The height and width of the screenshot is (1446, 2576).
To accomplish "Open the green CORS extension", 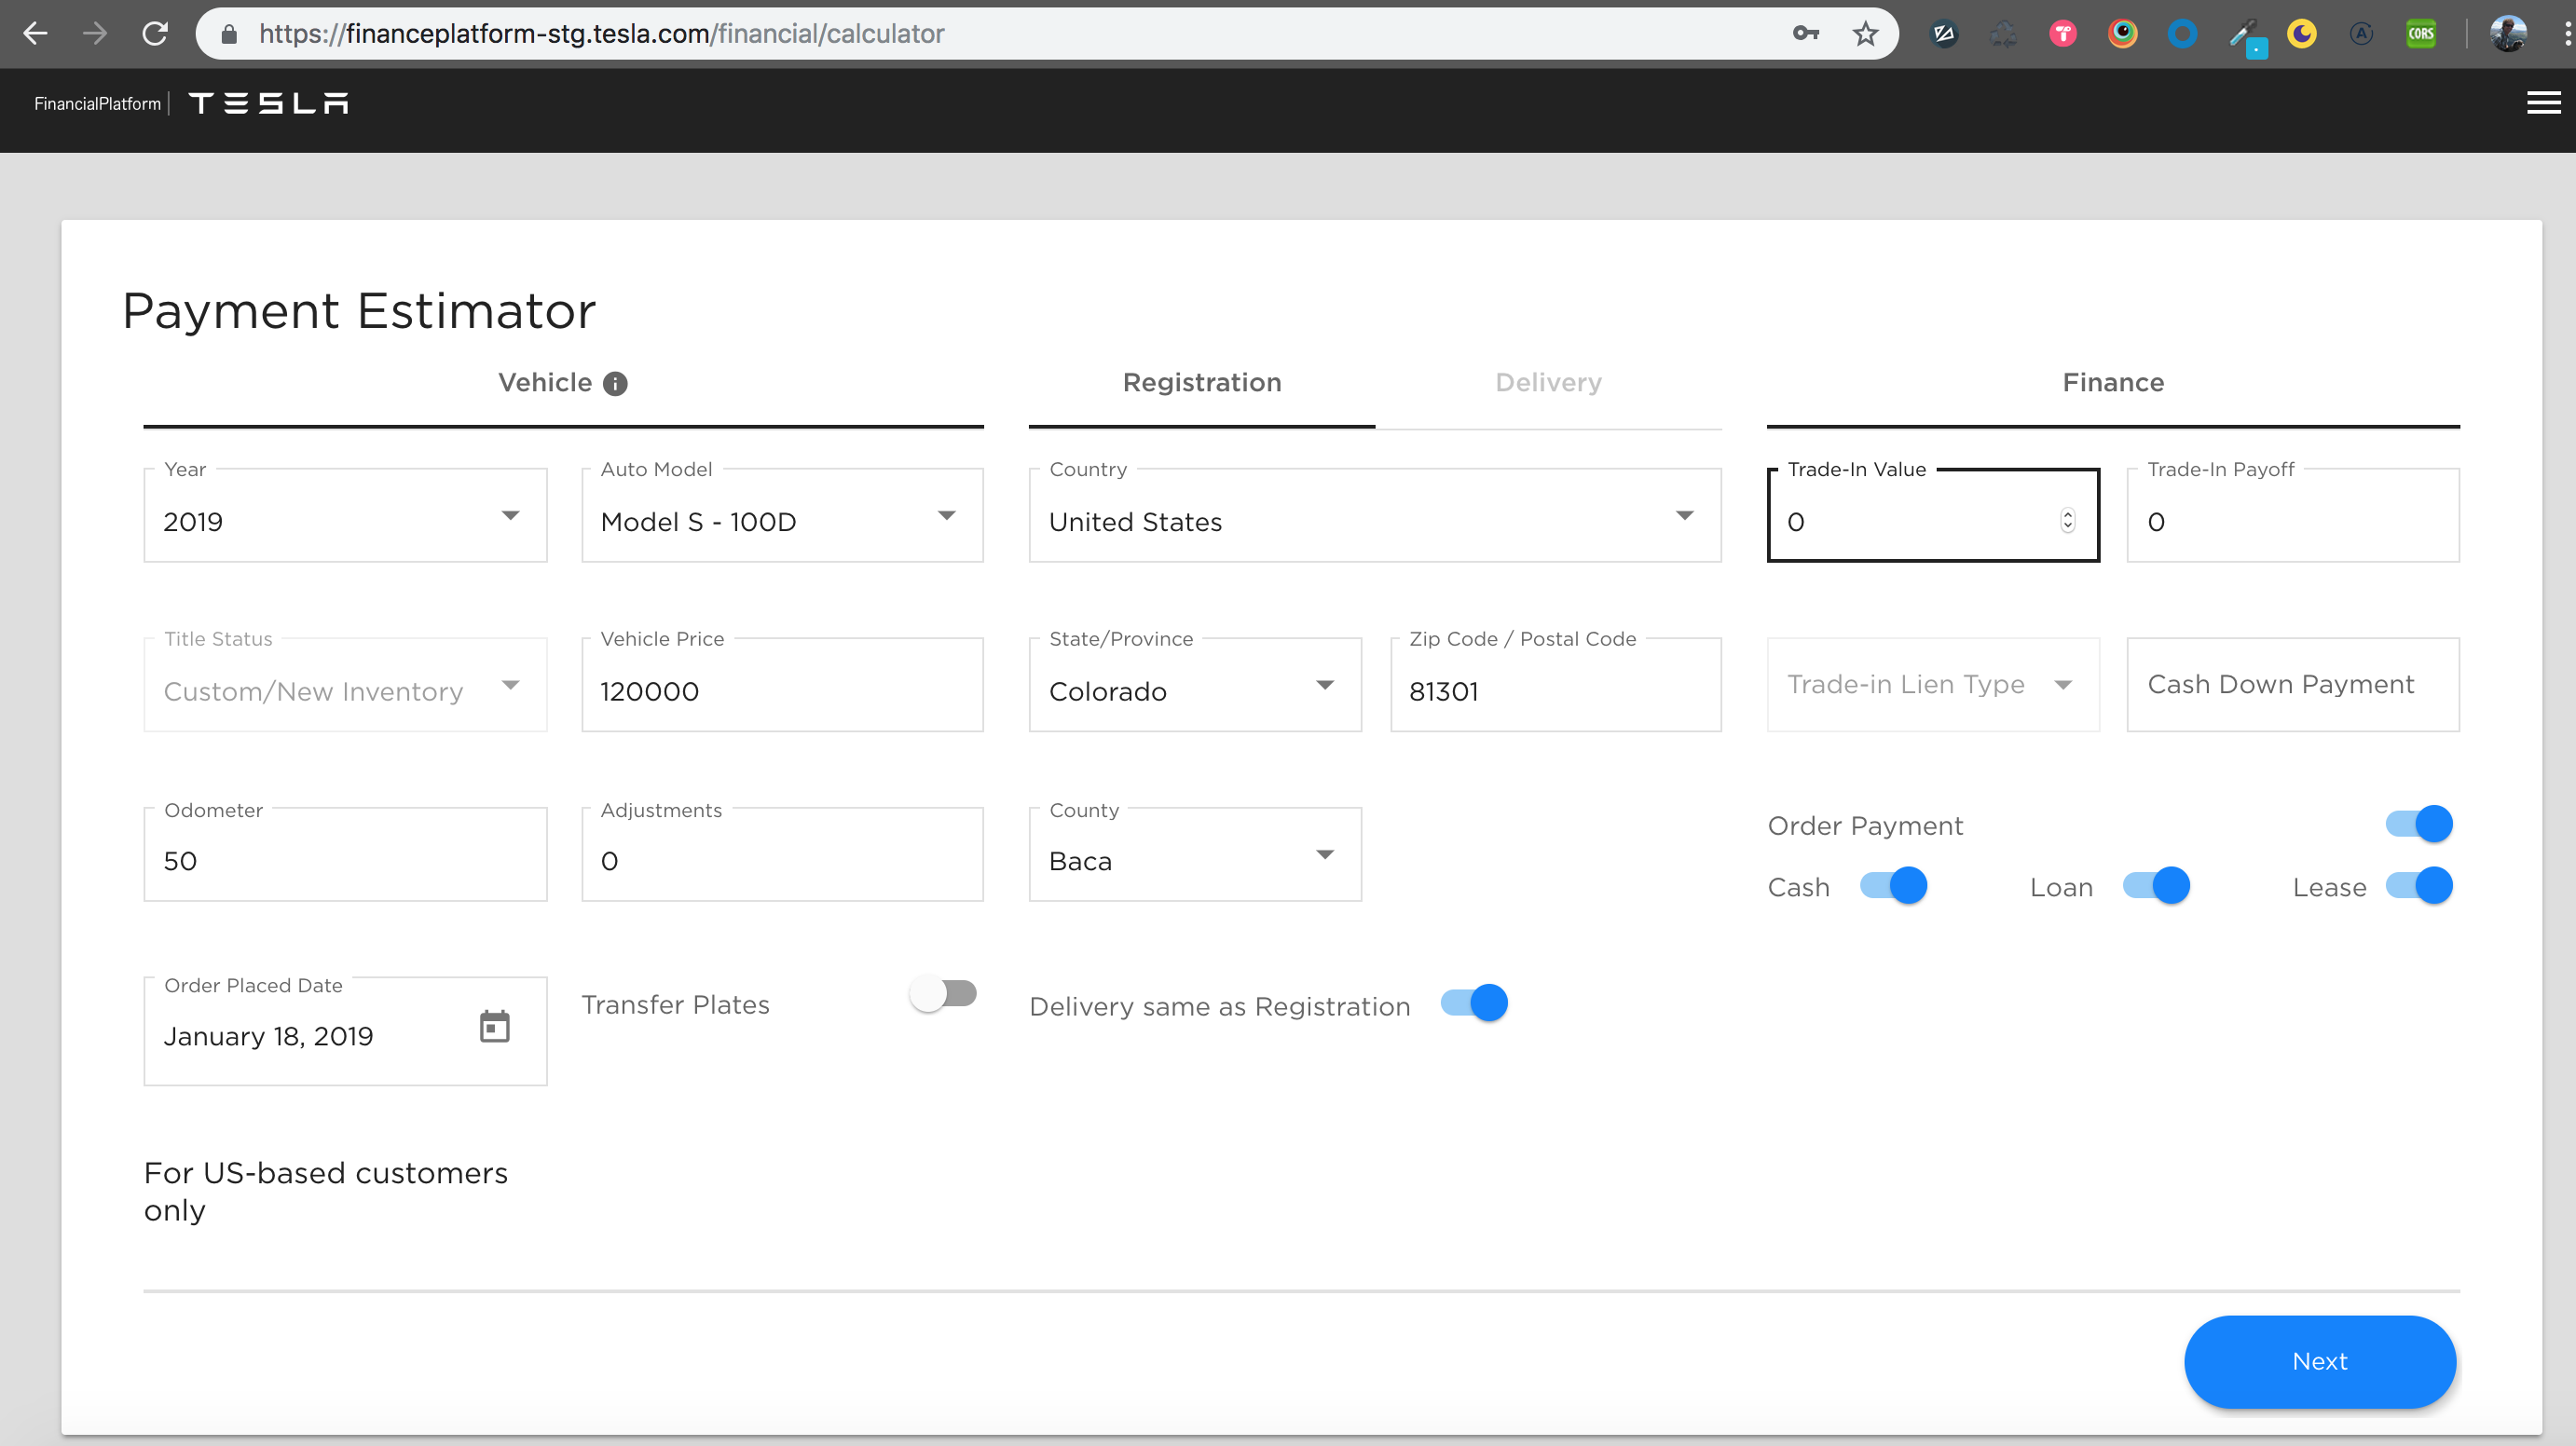I will click(2421, 34).
